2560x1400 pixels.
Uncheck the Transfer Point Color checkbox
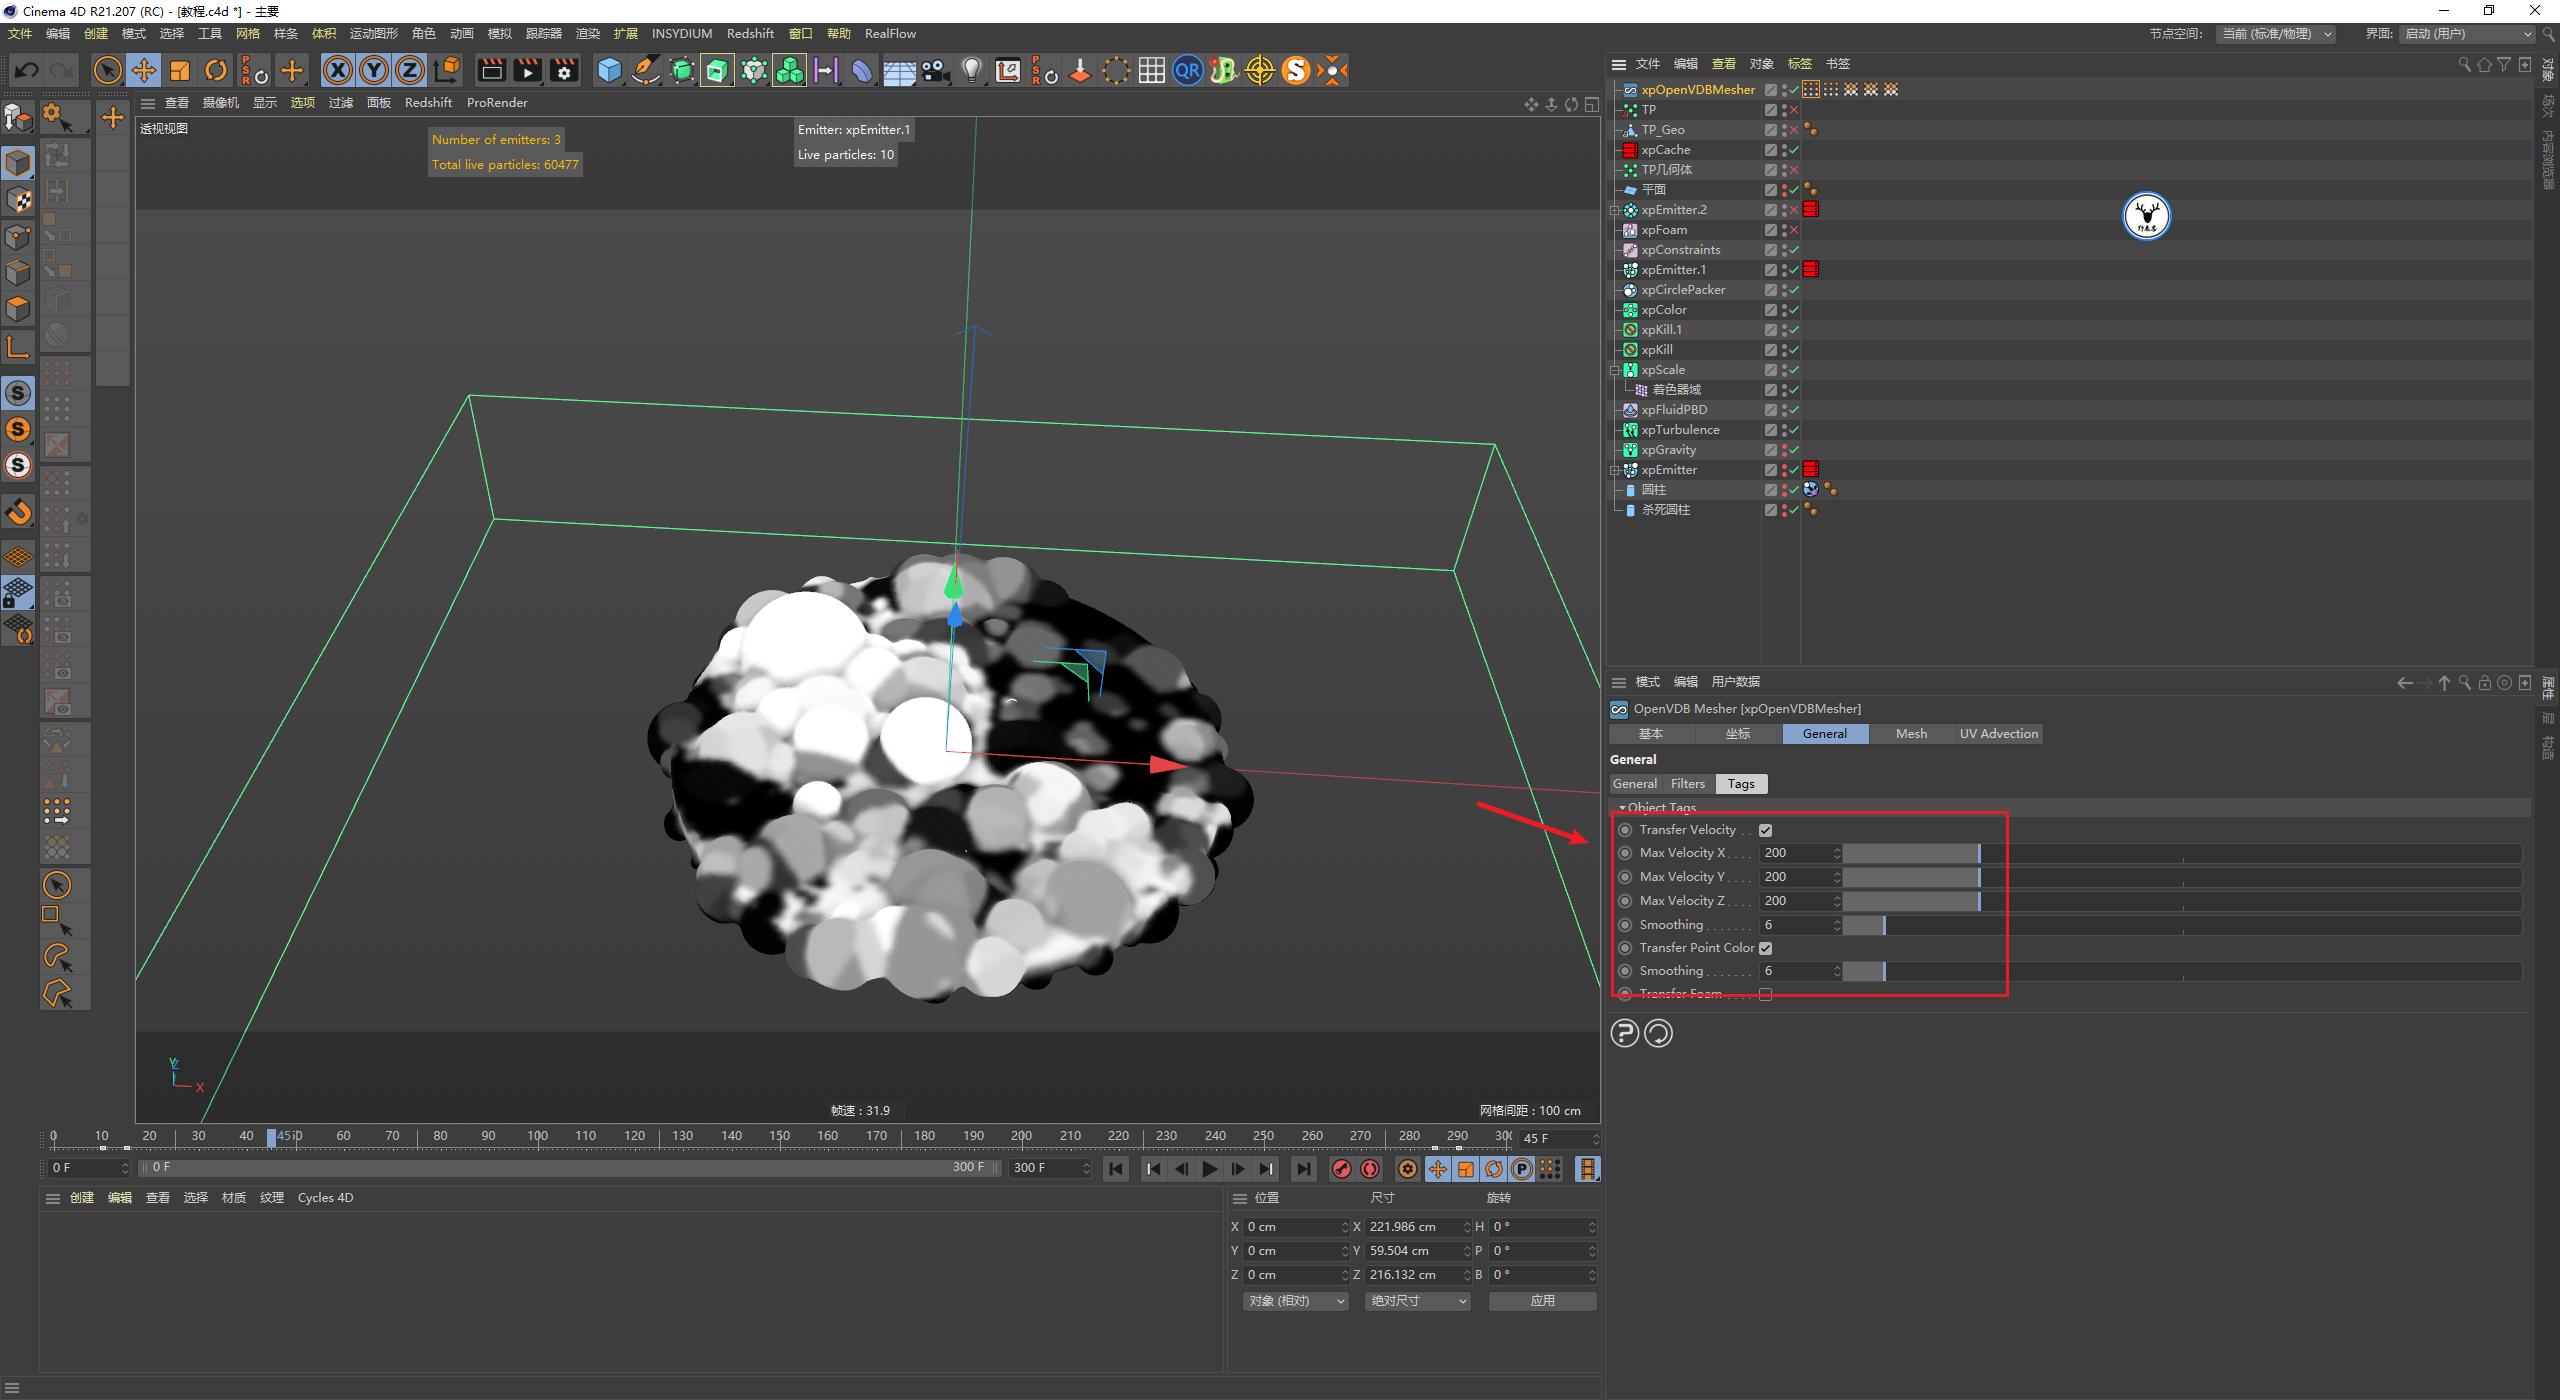pyautogui.click(x=1765, y=947)
